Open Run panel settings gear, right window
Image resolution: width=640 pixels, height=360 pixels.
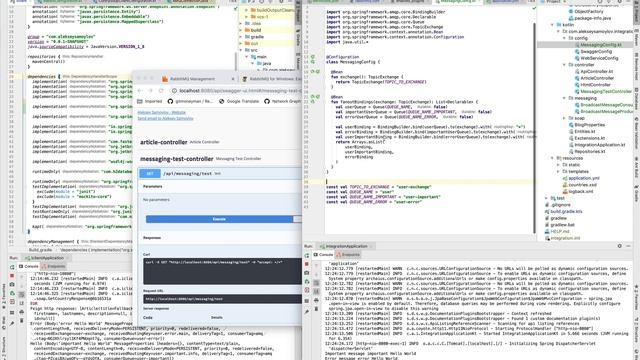(x=620, y=246)
